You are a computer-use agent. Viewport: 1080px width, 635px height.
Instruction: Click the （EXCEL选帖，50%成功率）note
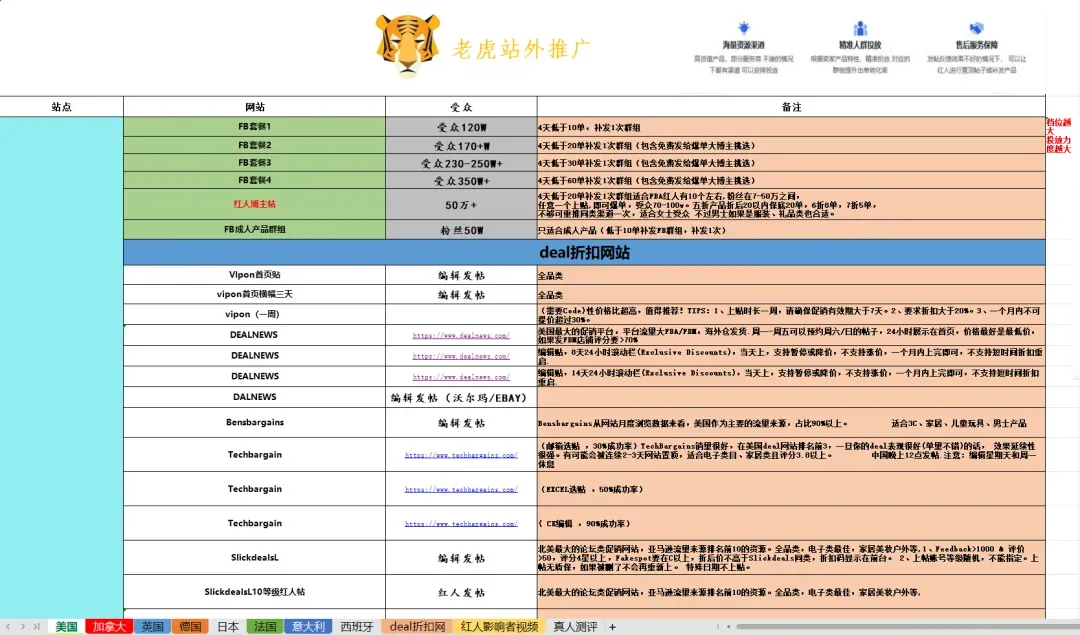click(791, 489)
